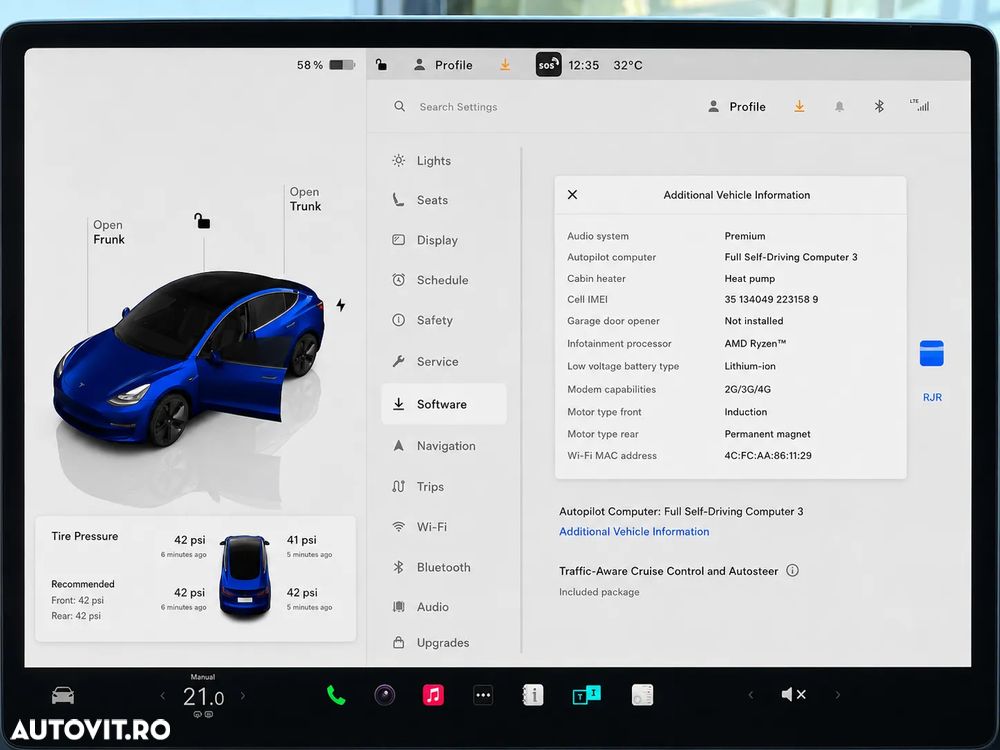Viewport: 1000px width, 750px height.
Task: Open the Display settings menu
Action: point(424,240)
